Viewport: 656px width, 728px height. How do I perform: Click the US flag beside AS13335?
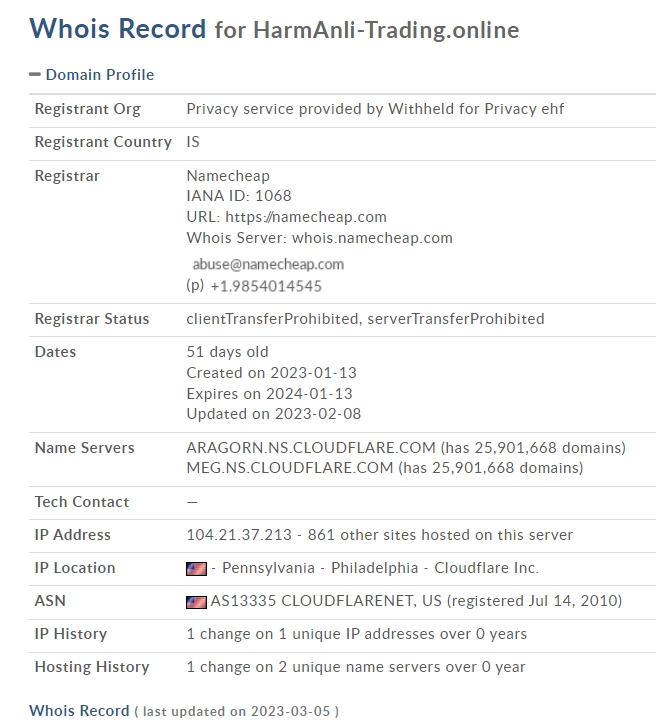click(x=196, y=602)
